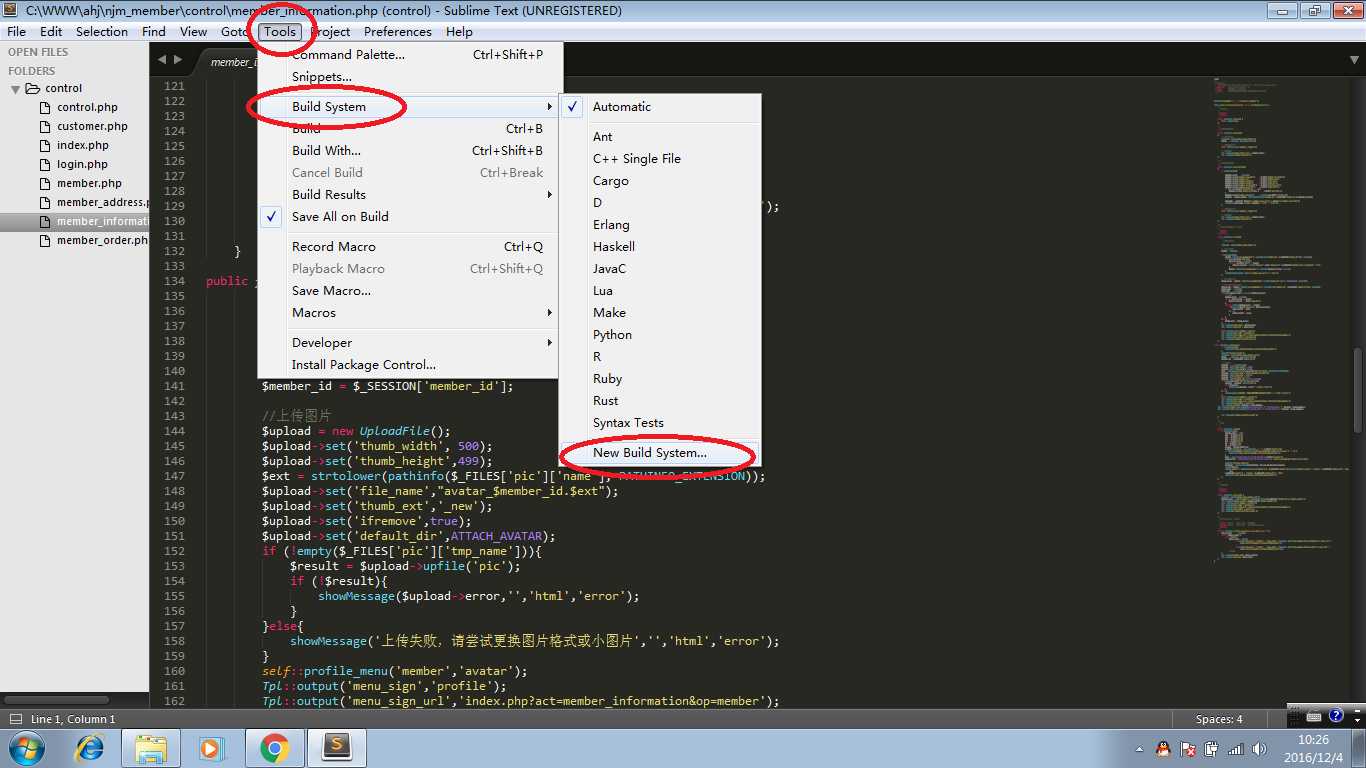
Task: Launch Internet Explorer from the taskbar
Action: click(x=91, y=747)
